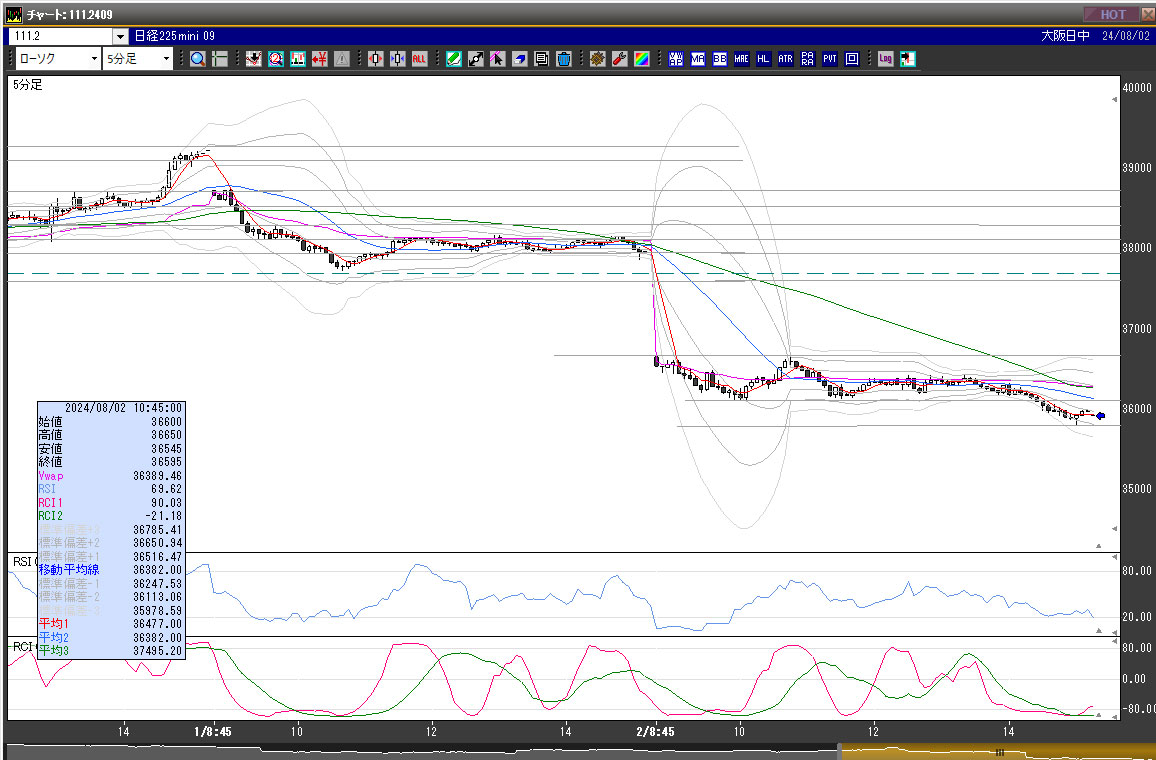Toggle the HL high-low indicator
This screenshot has width=1156, height=760.
click(x=763, y=59)
